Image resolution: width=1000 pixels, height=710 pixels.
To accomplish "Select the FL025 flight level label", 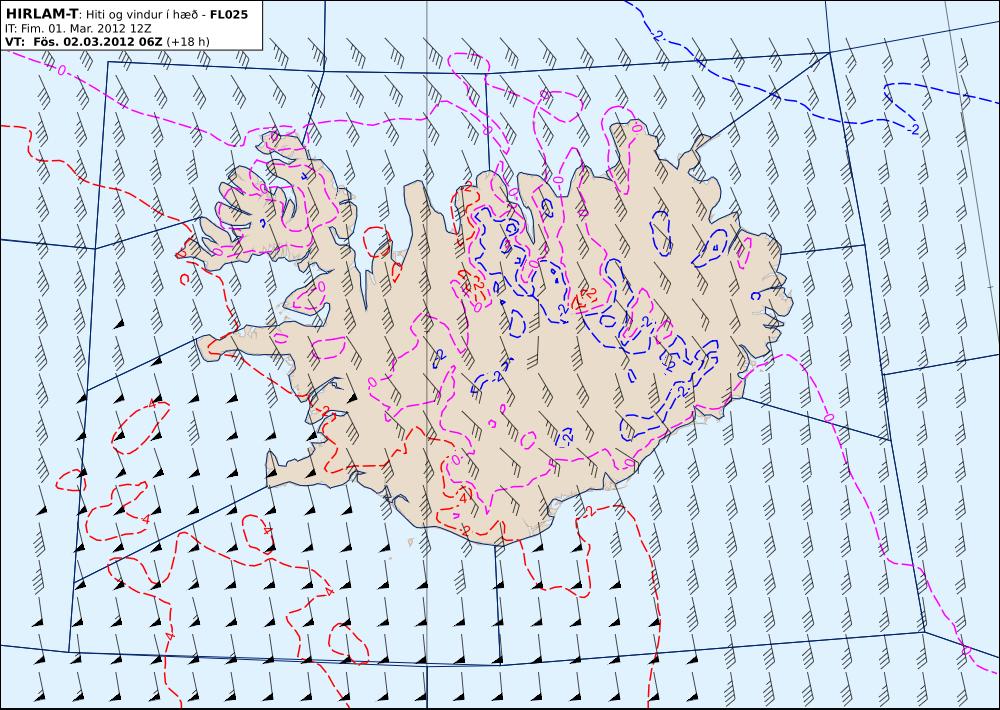I will (x=229, y=13).
